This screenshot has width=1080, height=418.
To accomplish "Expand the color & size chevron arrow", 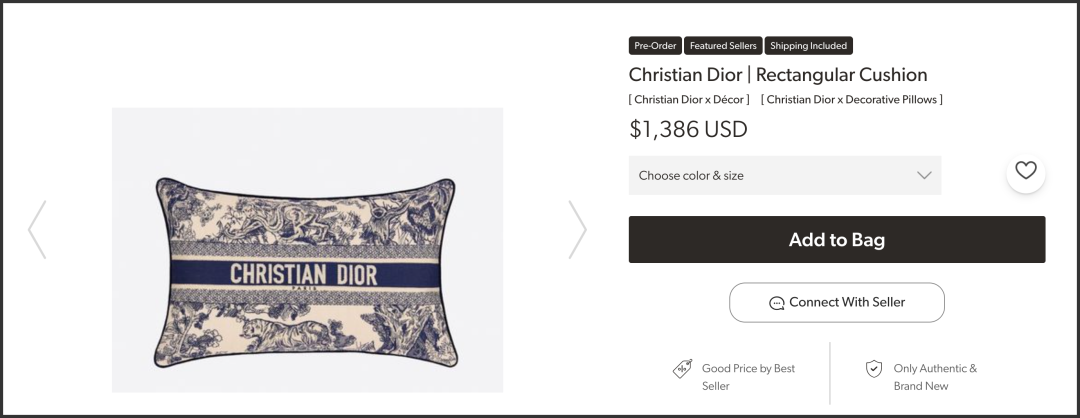I will tap(924, 175).
